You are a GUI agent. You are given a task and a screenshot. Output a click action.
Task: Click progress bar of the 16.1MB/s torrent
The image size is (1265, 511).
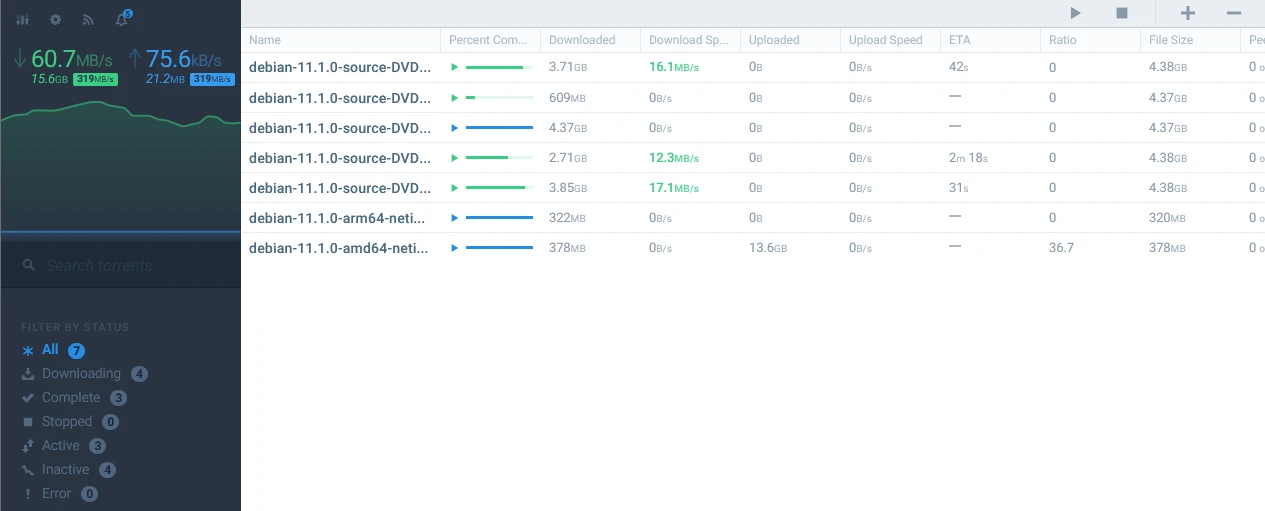pos(499,68)
